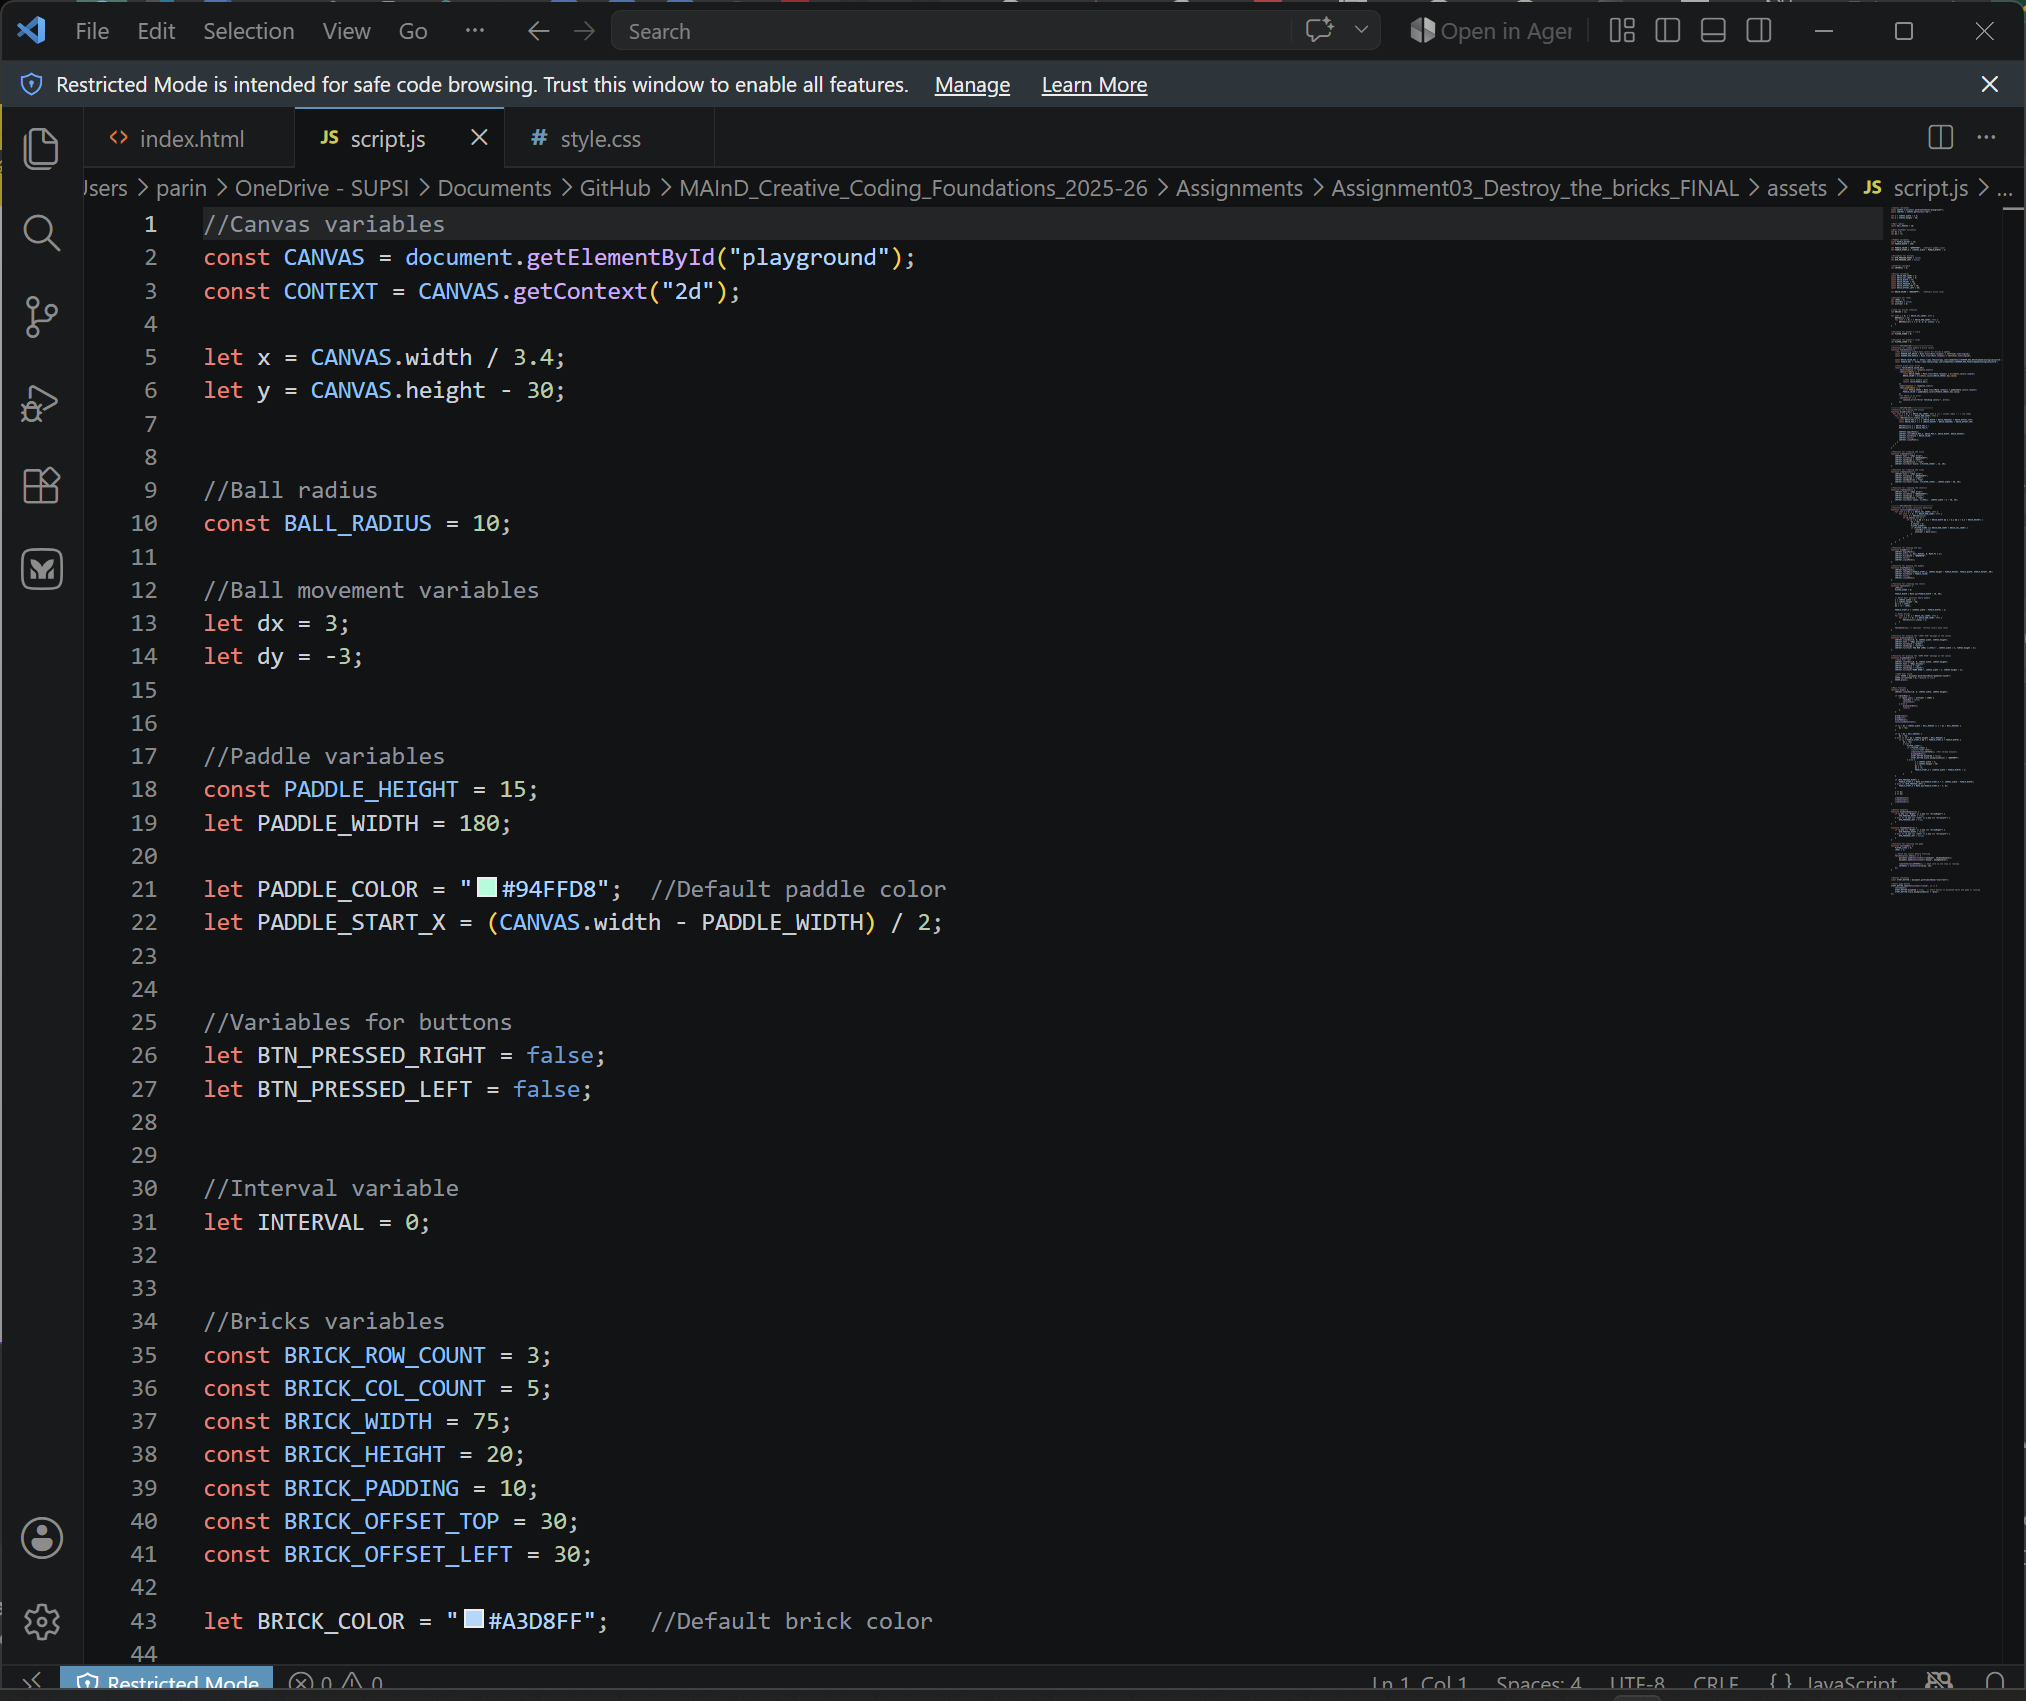The height and width of the screenshot is (1701, 2026).
Task: Click the notifications bell in status bar
Action: coord(1995,1683)
